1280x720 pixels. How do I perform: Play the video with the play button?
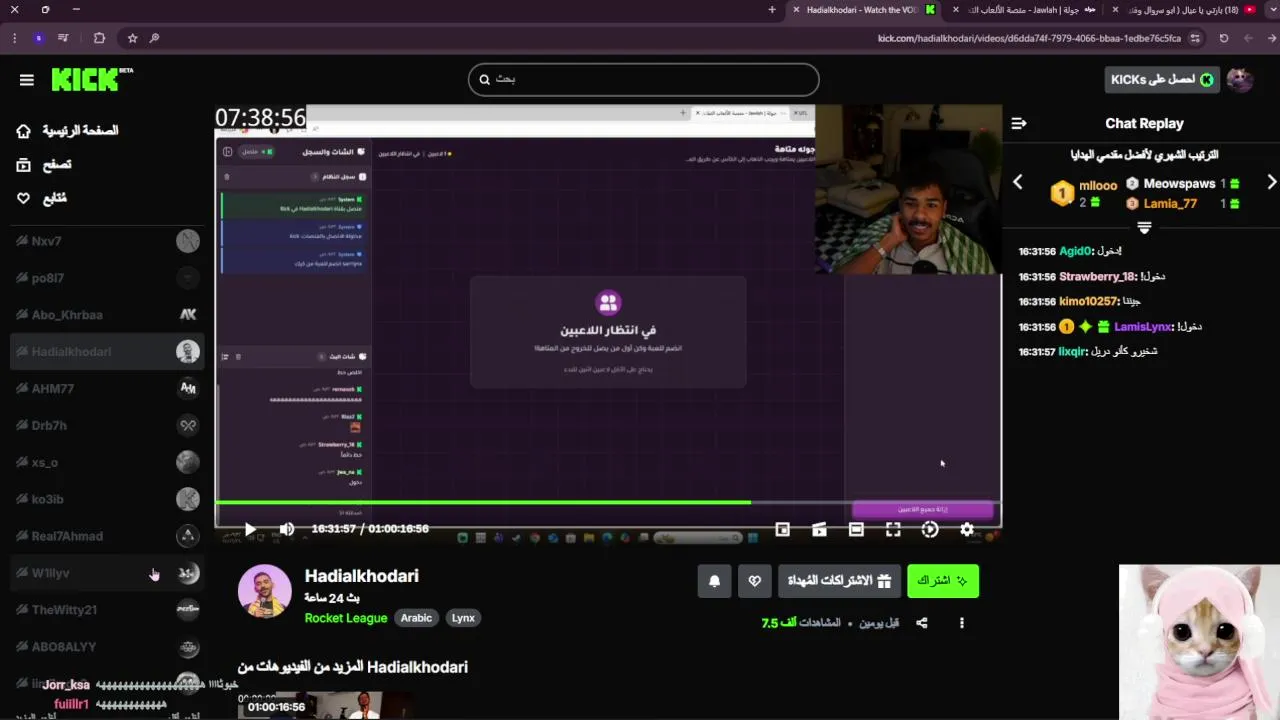pos(250,529)
